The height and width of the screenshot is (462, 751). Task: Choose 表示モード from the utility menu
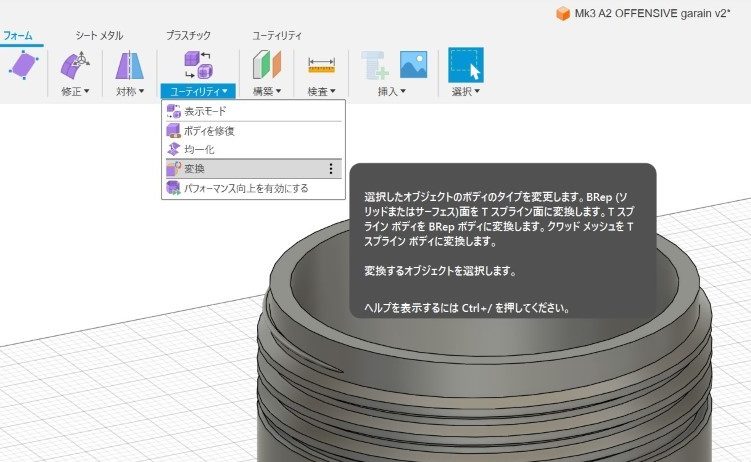coord(205,112)
